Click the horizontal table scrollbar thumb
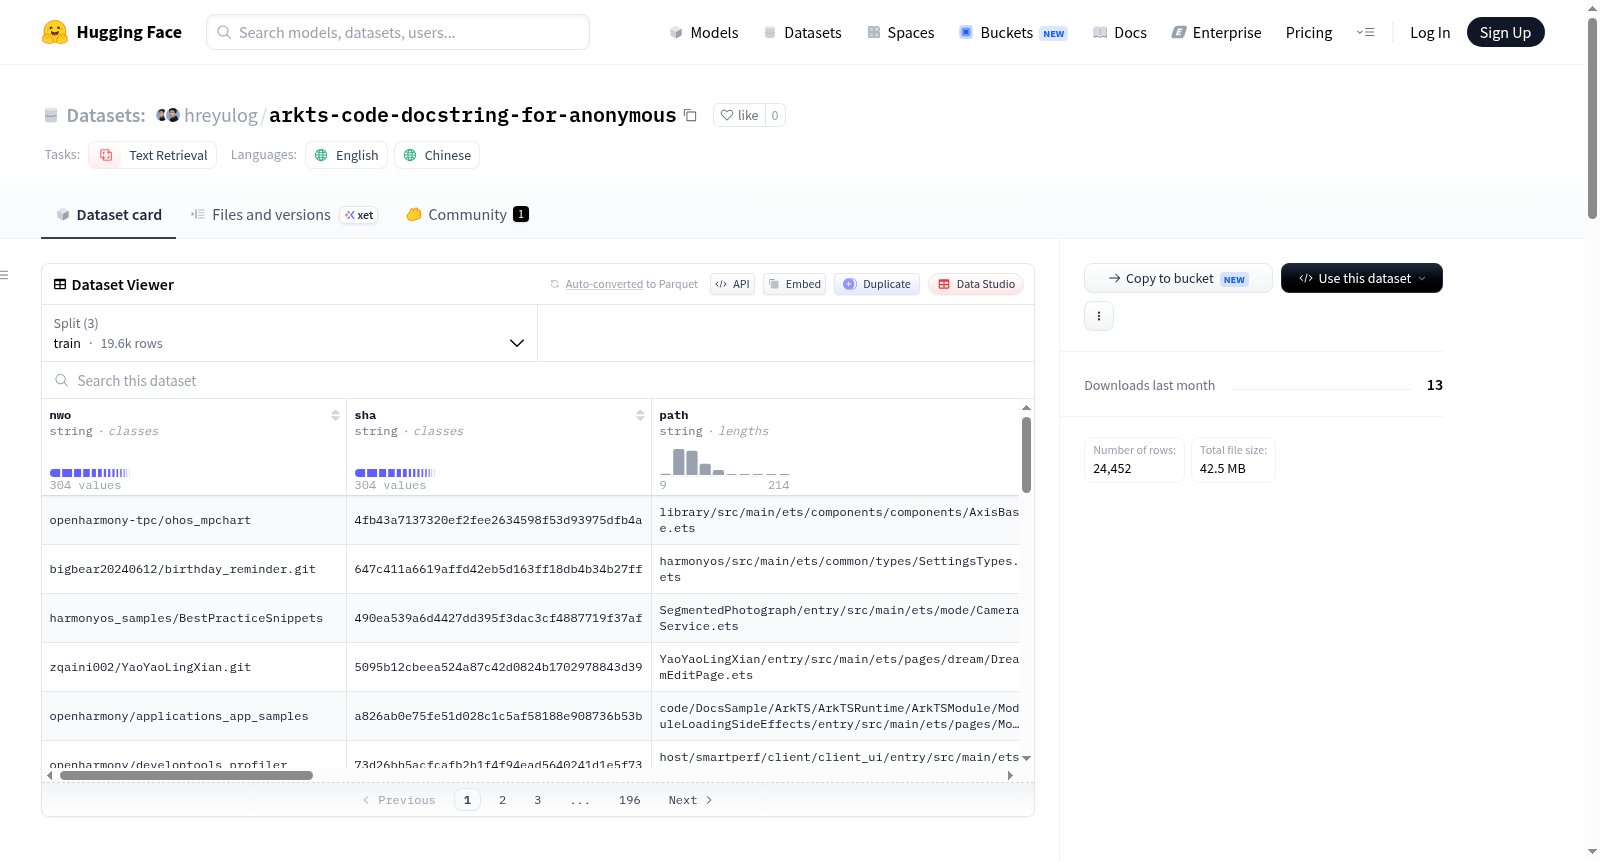The image size is (1600, 861). tap(186, 775)
